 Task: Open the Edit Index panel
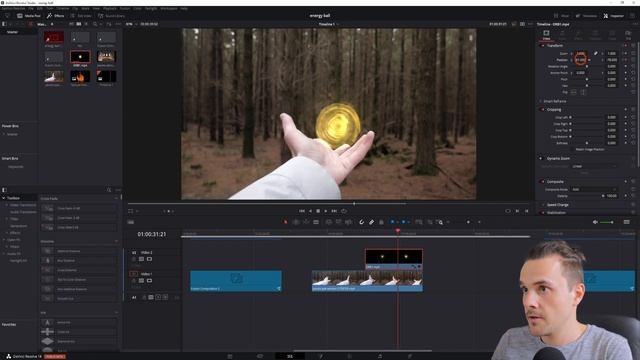[81, 16]
